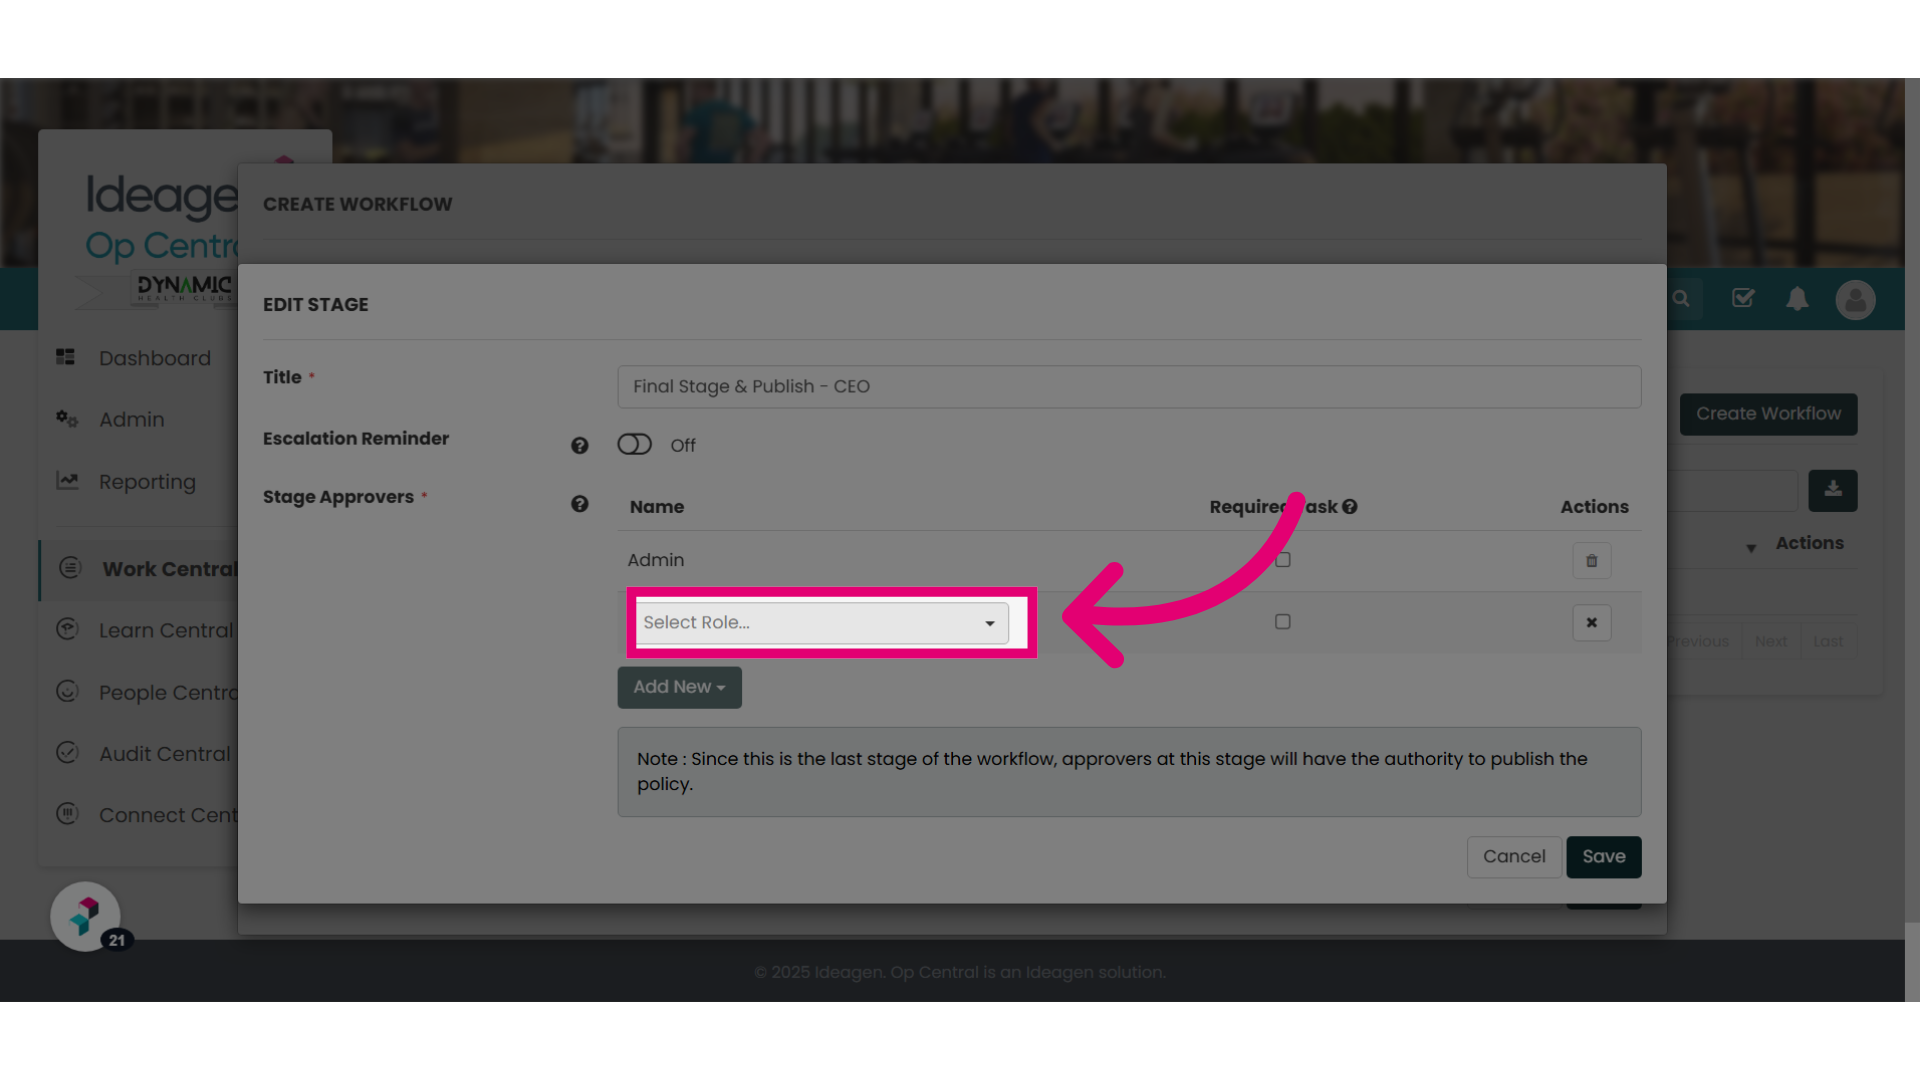Check Required Task box for new role
Image resolution: width=1920 pixels, height=1080 pixels.
point(1283,622)
